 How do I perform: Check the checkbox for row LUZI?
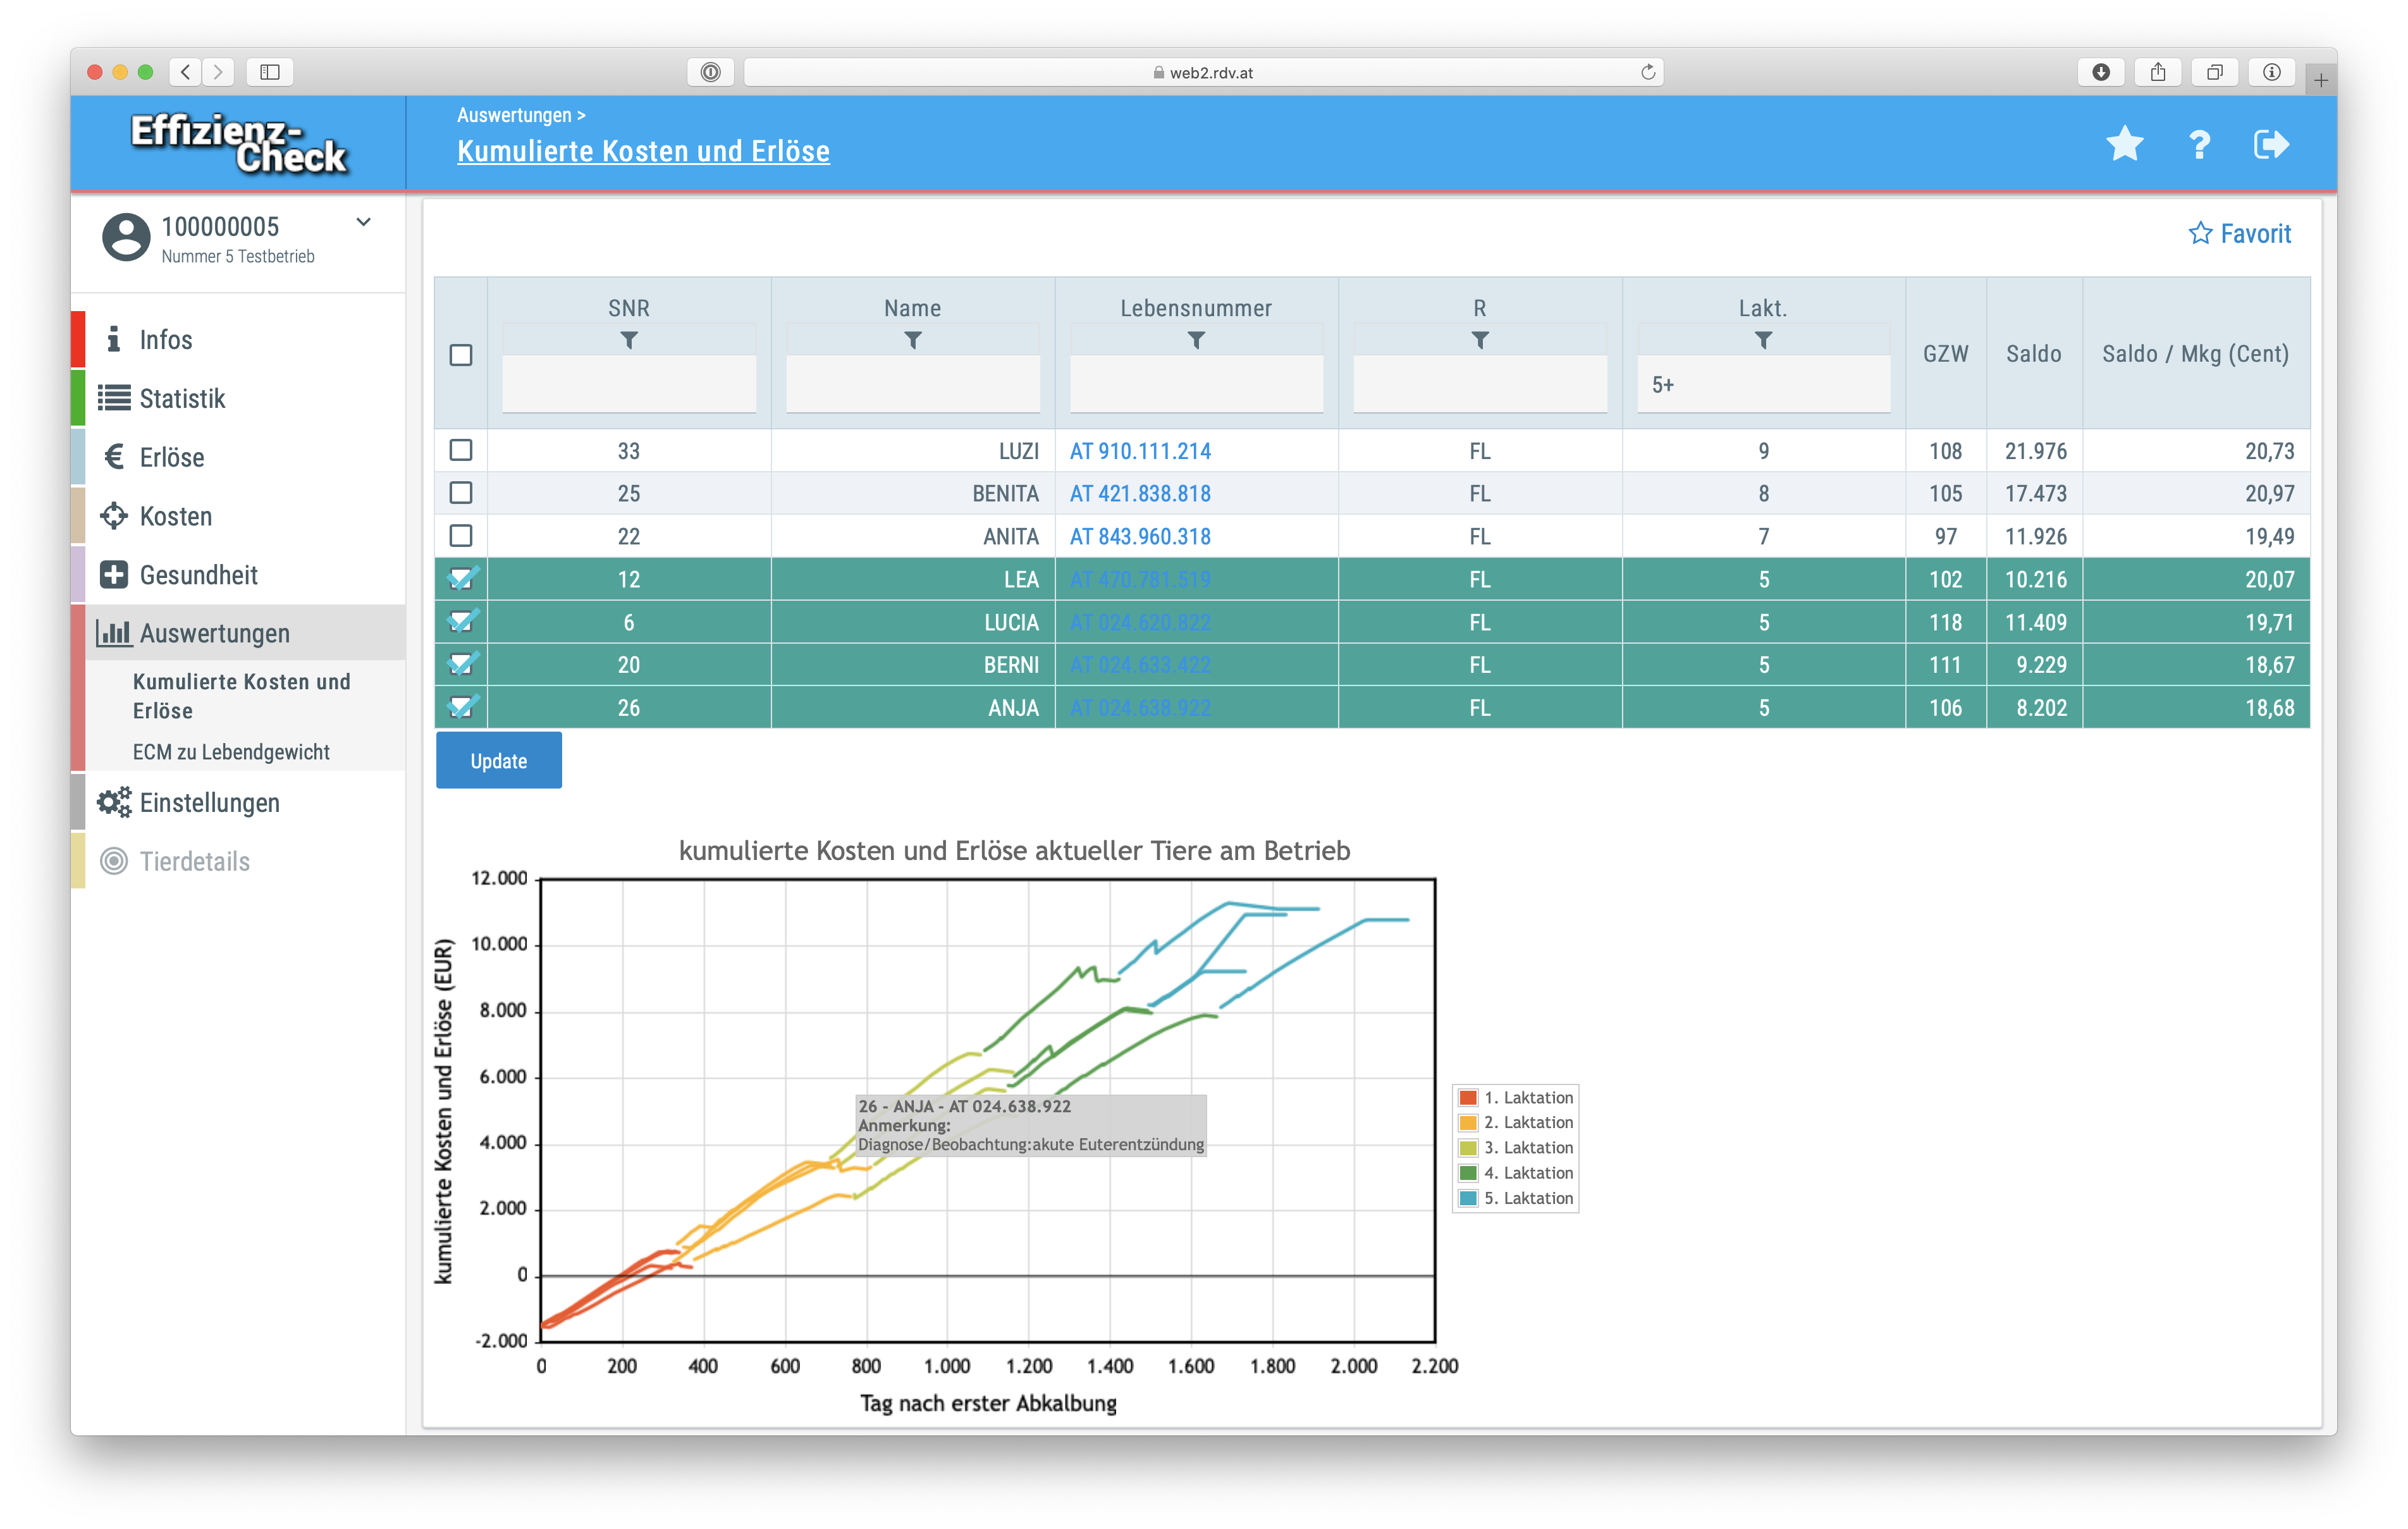point(460,451)
